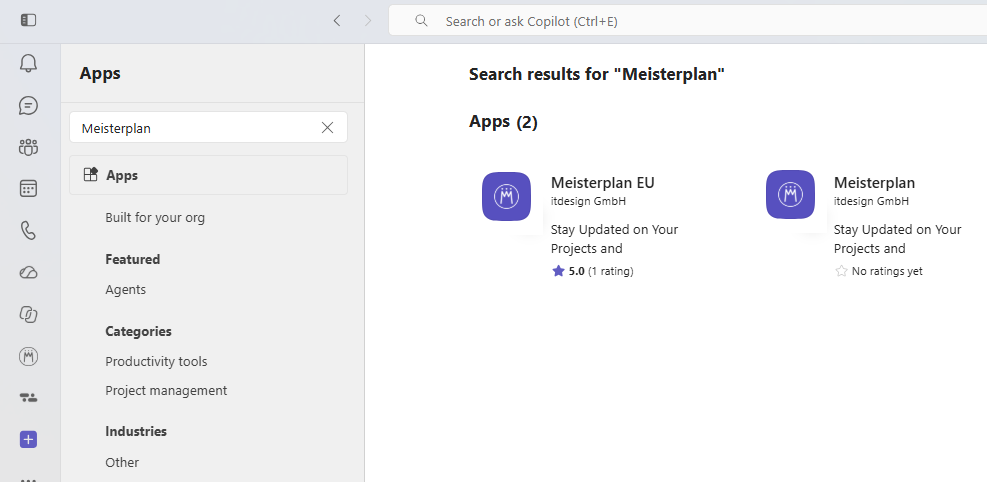Open the Meisterplan app title without EU

874,182
